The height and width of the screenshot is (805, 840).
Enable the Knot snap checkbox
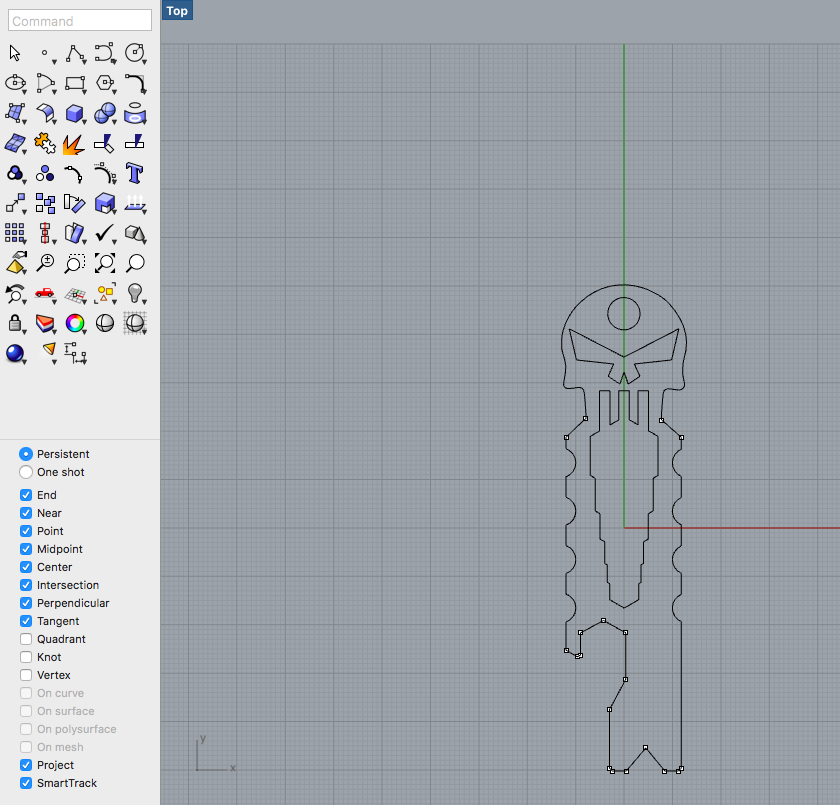[26, 657]
